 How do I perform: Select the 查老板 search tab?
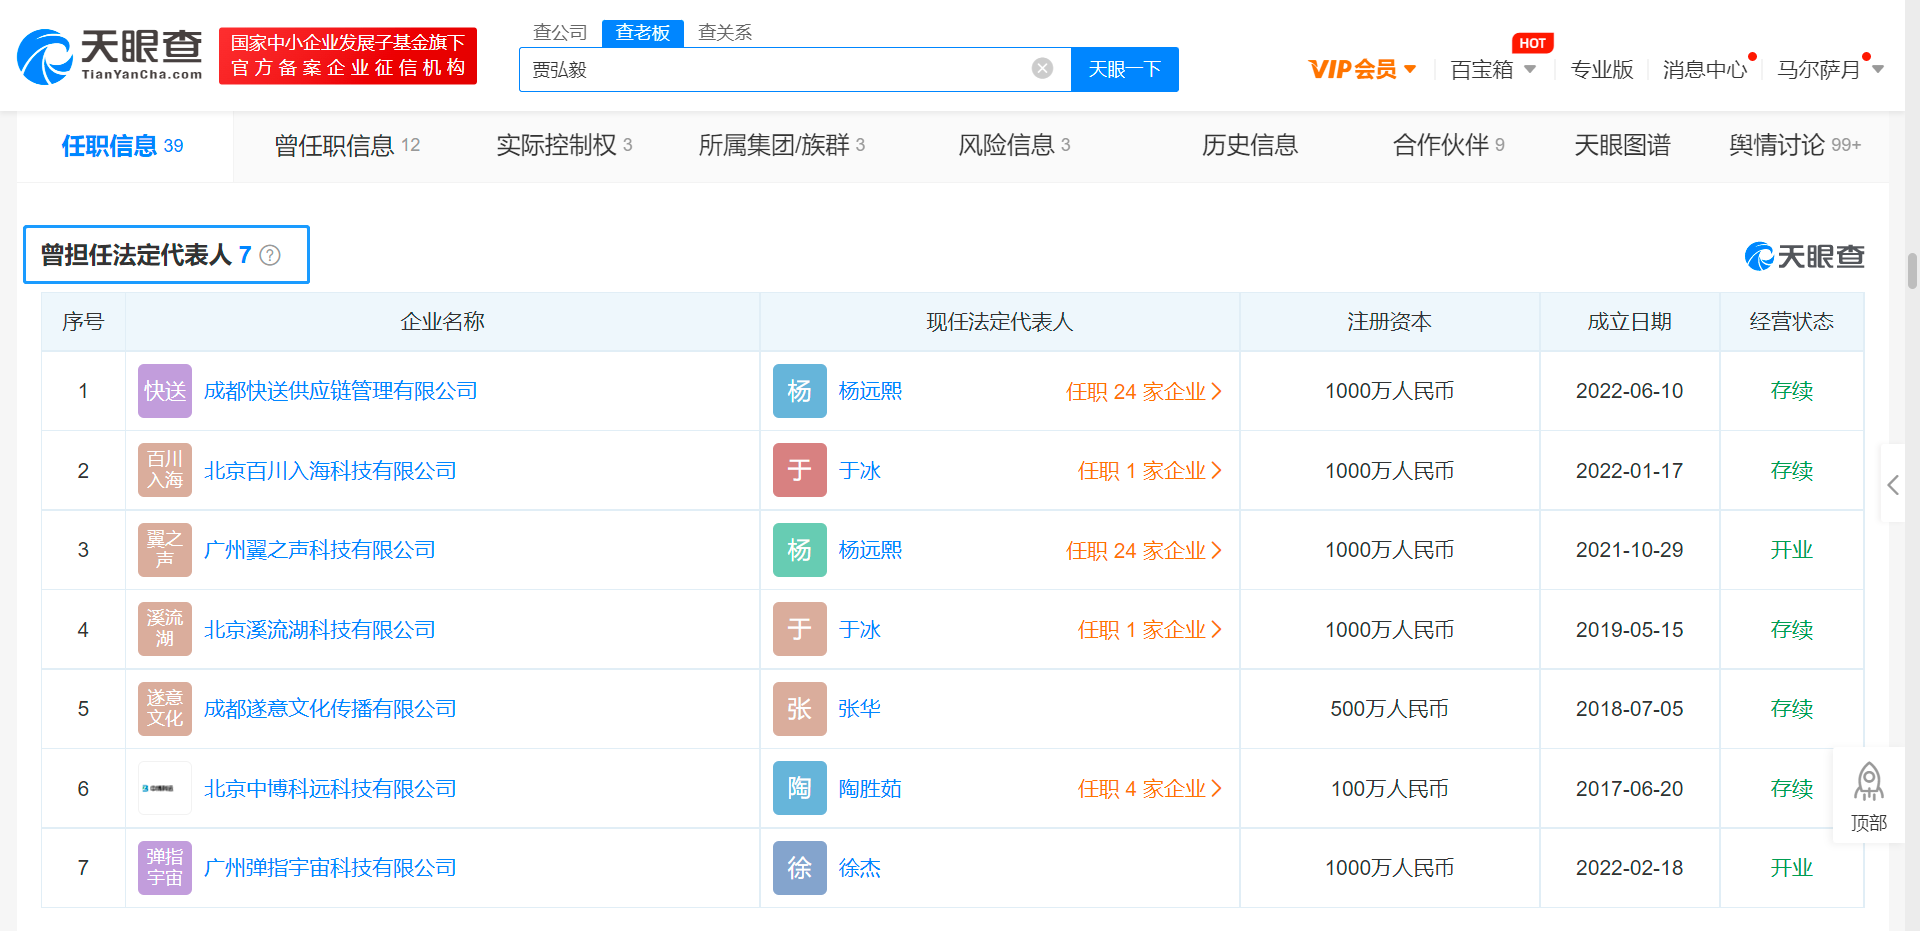[x=642, y=33]
